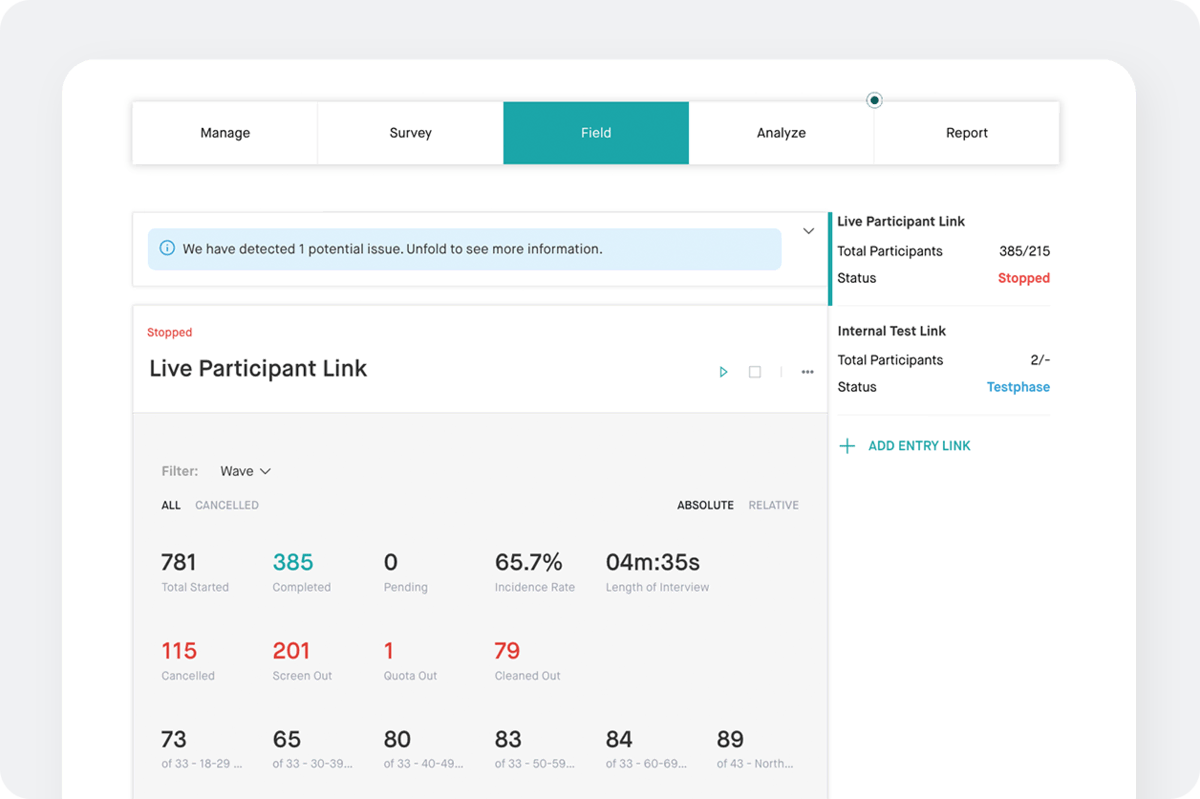Click the info icon in the issue banner
This screenshot has width=1200, height=799.
click(167, 248)
